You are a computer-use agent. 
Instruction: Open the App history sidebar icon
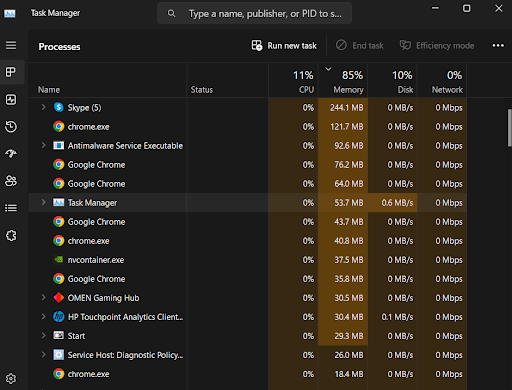coord(11,127)
